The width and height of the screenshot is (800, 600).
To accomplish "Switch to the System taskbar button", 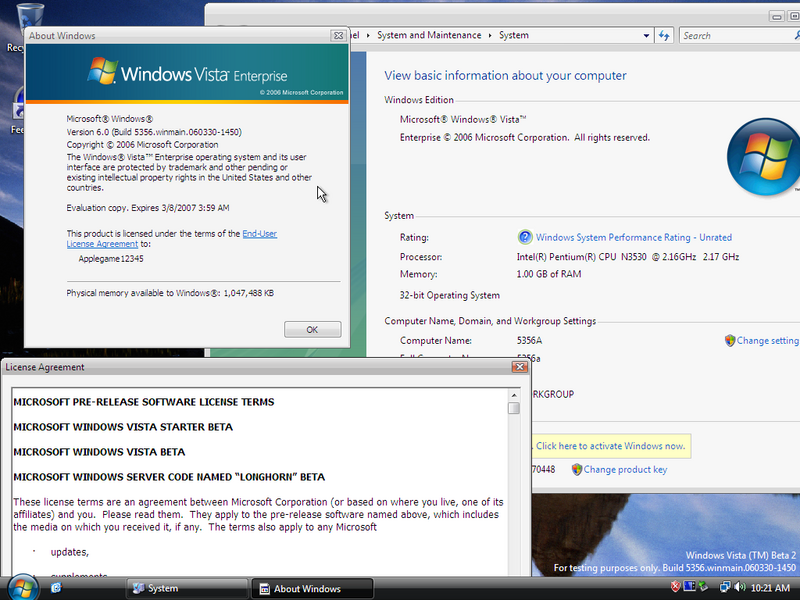I will (186, 588).
